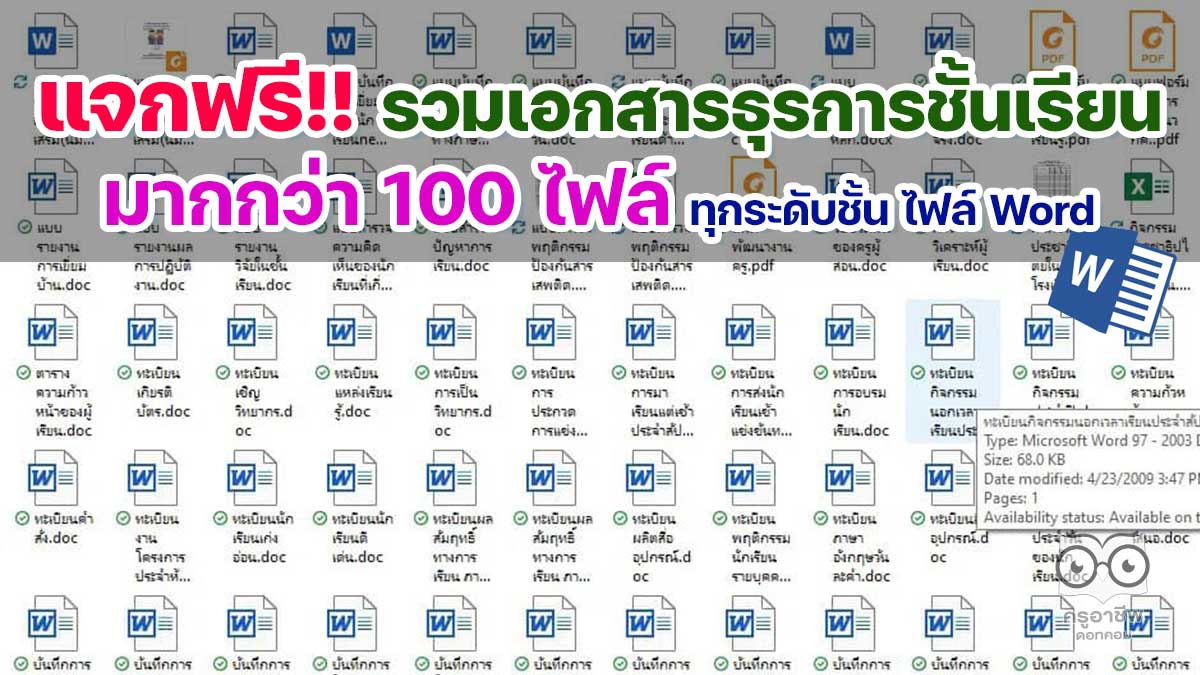
Task: Click the highlighted file name ทะเบียนกิจกรรมนอกเวลาเรียนประ...
Action: click(x=951, y=401)
